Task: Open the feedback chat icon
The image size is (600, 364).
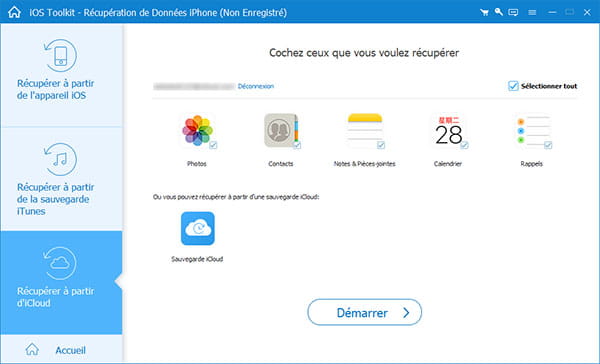Action: coord(513,12)
